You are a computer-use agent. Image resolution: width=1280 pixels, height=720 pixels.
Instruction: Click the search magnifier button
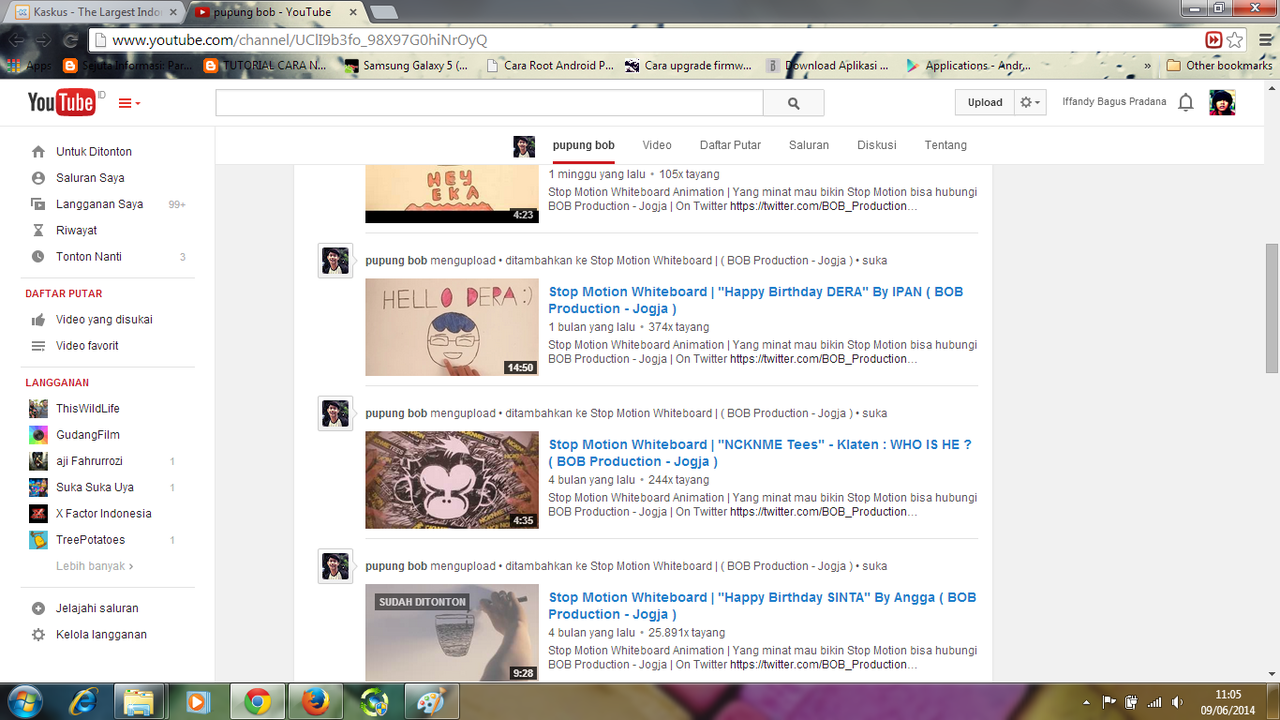[x=794, y=103]
